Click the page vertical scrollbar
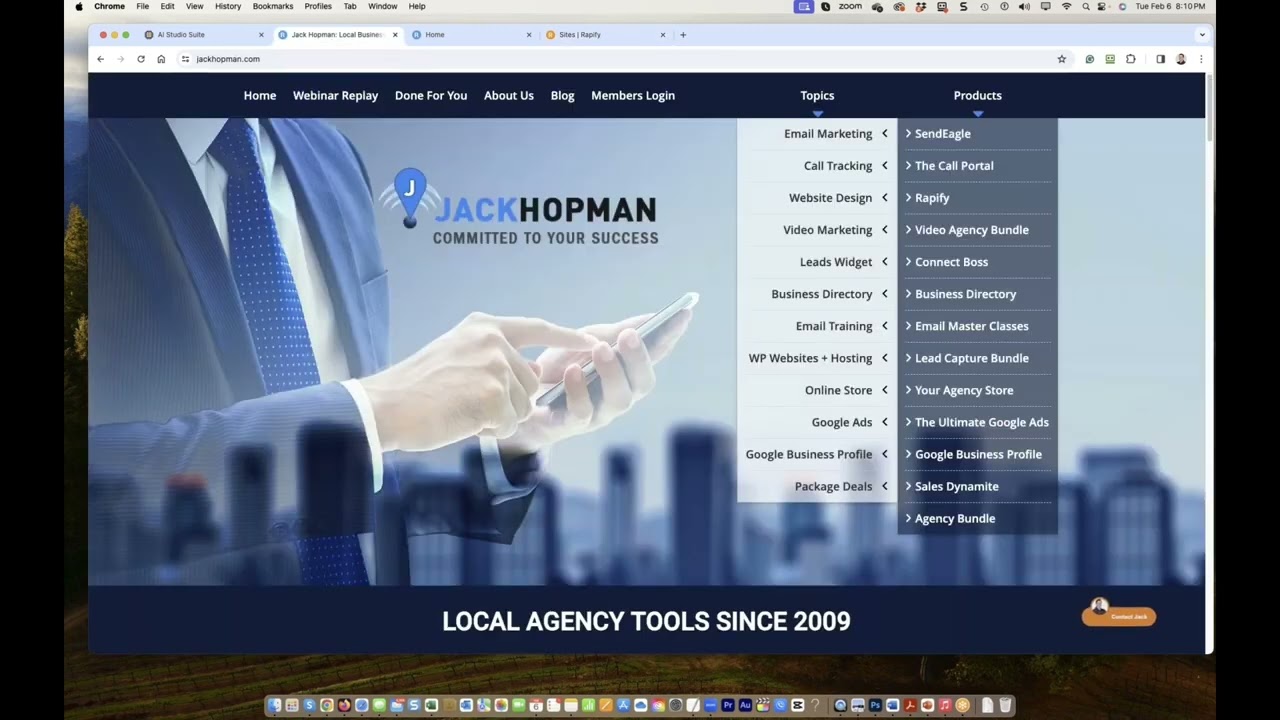Screen dimensions: 1280x720 coord(1209,110)
